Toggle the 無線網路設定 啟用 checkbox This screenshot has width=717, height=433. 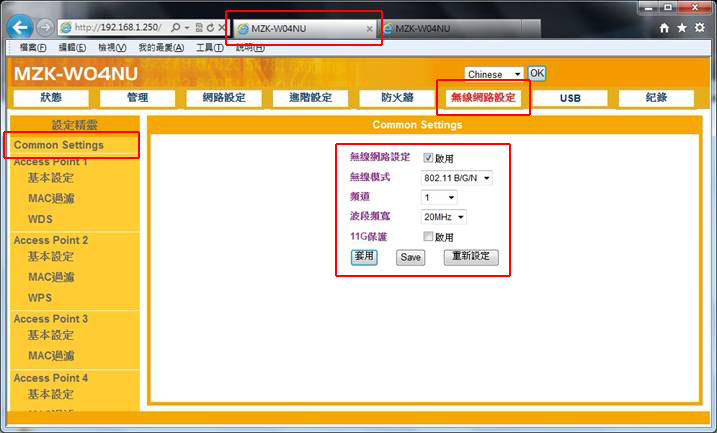click(x=428, y=158)
